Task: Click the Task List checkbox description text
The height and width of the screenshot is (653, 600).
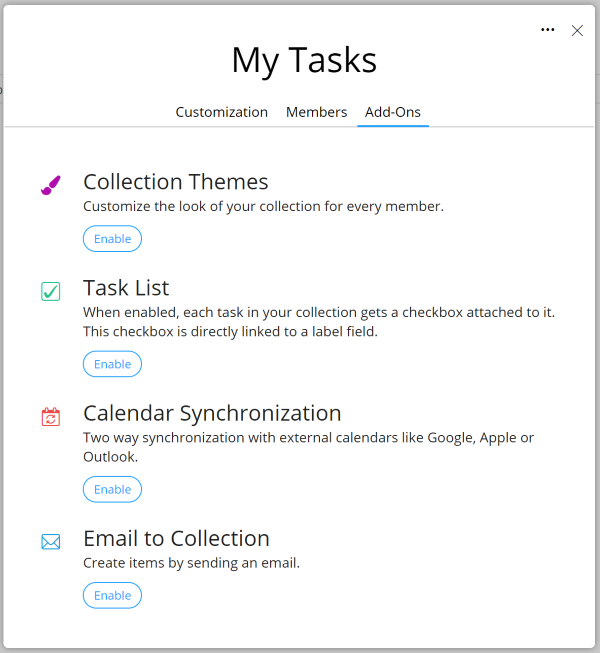Action: point(319,322)
